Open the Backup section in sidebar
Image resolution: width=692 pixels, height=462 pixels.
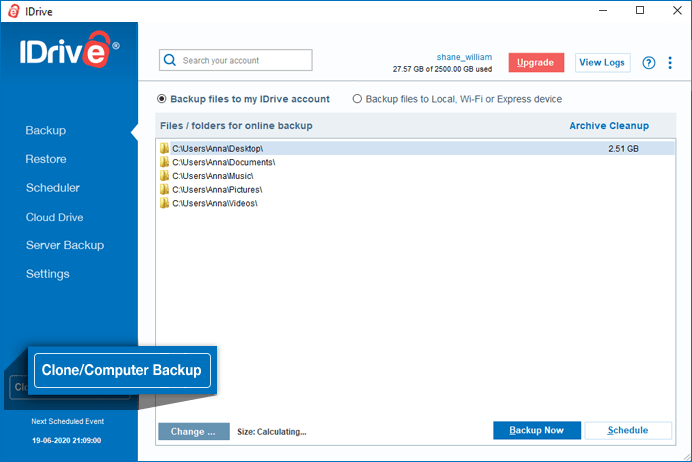pyautogui.click(x=45, y=130)
